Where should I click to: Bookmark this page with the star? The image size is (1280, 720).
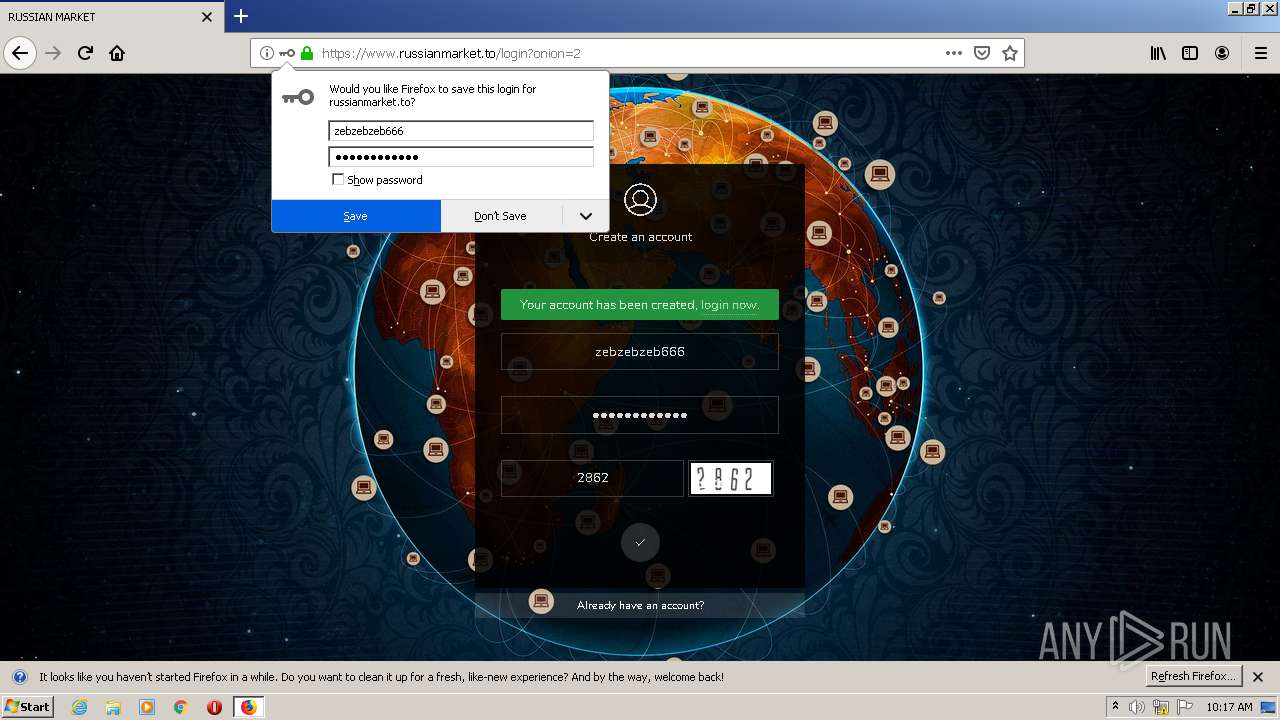[x=1010, y=53]
